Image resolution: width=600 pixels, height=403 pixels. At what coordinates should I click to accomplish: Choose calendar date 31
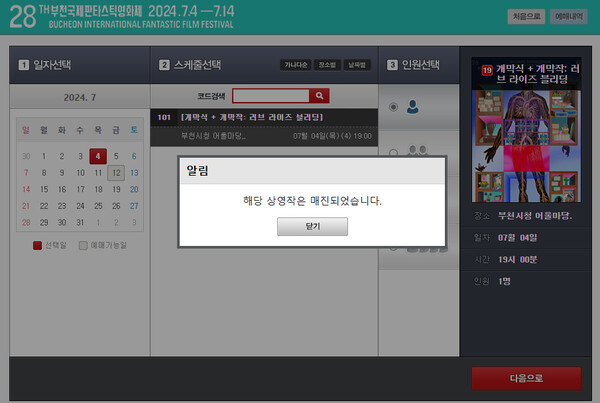80,222
